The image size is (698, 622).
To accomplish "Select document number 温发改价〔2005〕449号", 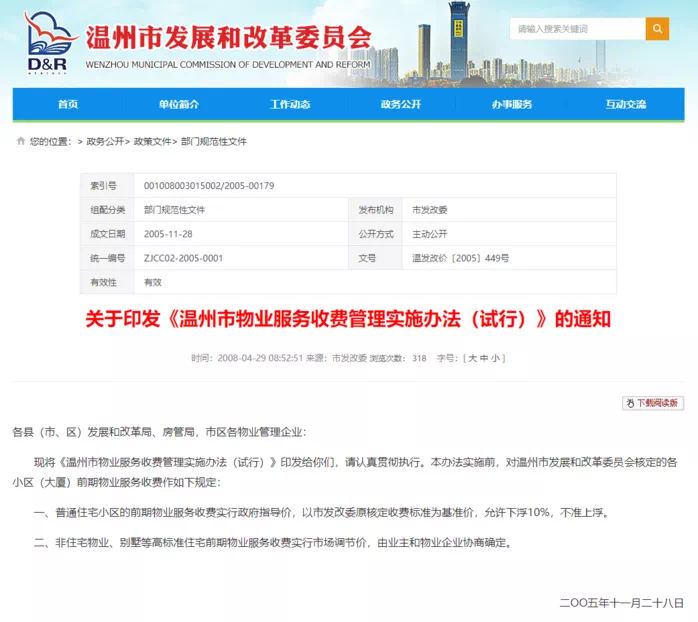I will pyautogui.click(x=460, y=258).
